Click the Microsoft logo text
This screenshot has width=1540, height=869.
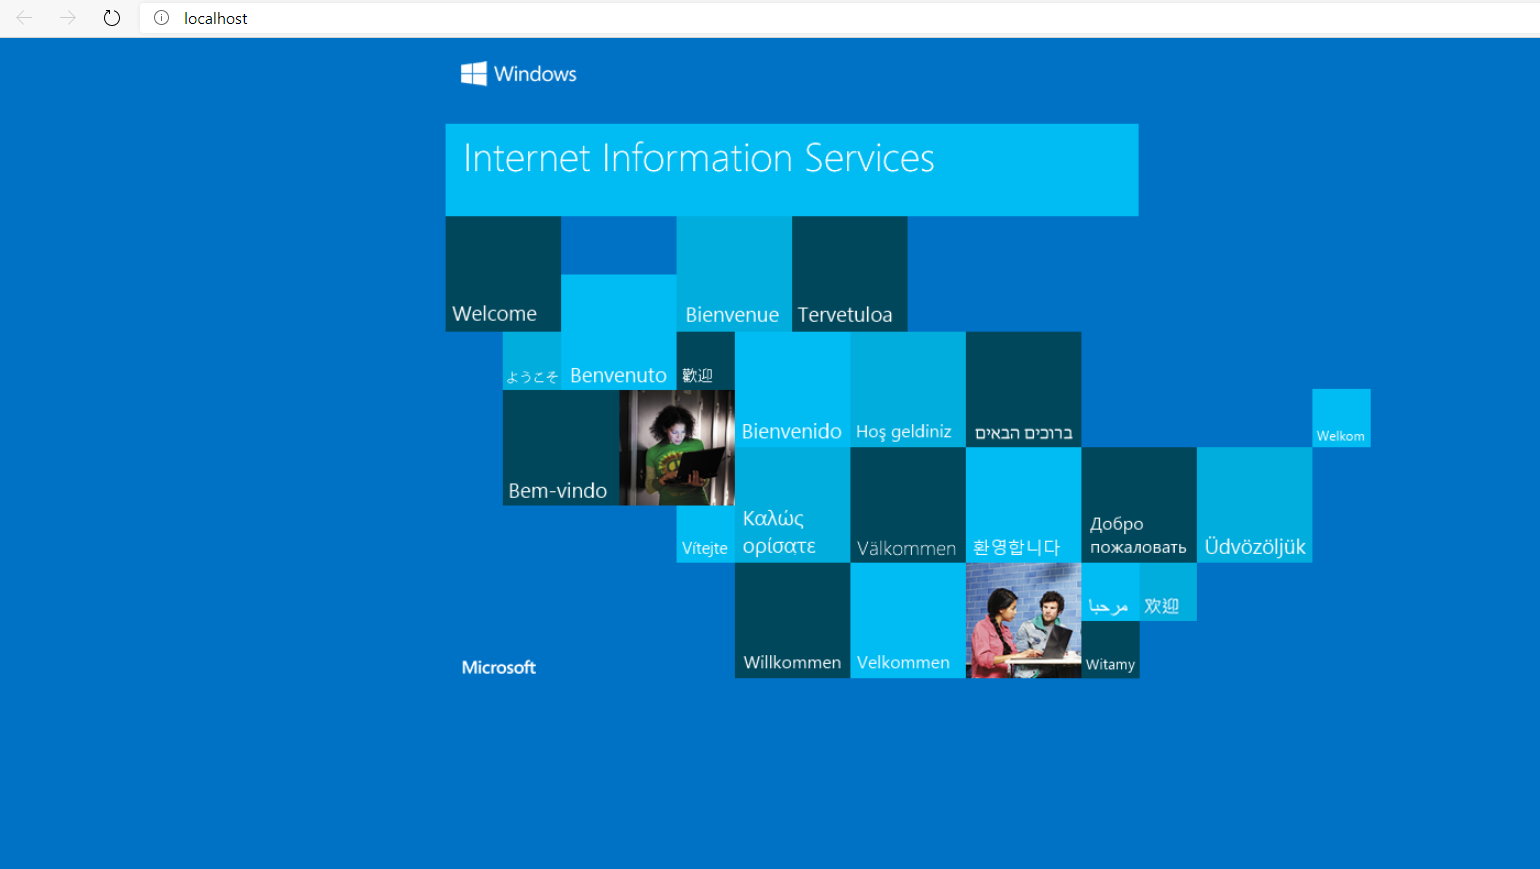(x=499, y=667)
